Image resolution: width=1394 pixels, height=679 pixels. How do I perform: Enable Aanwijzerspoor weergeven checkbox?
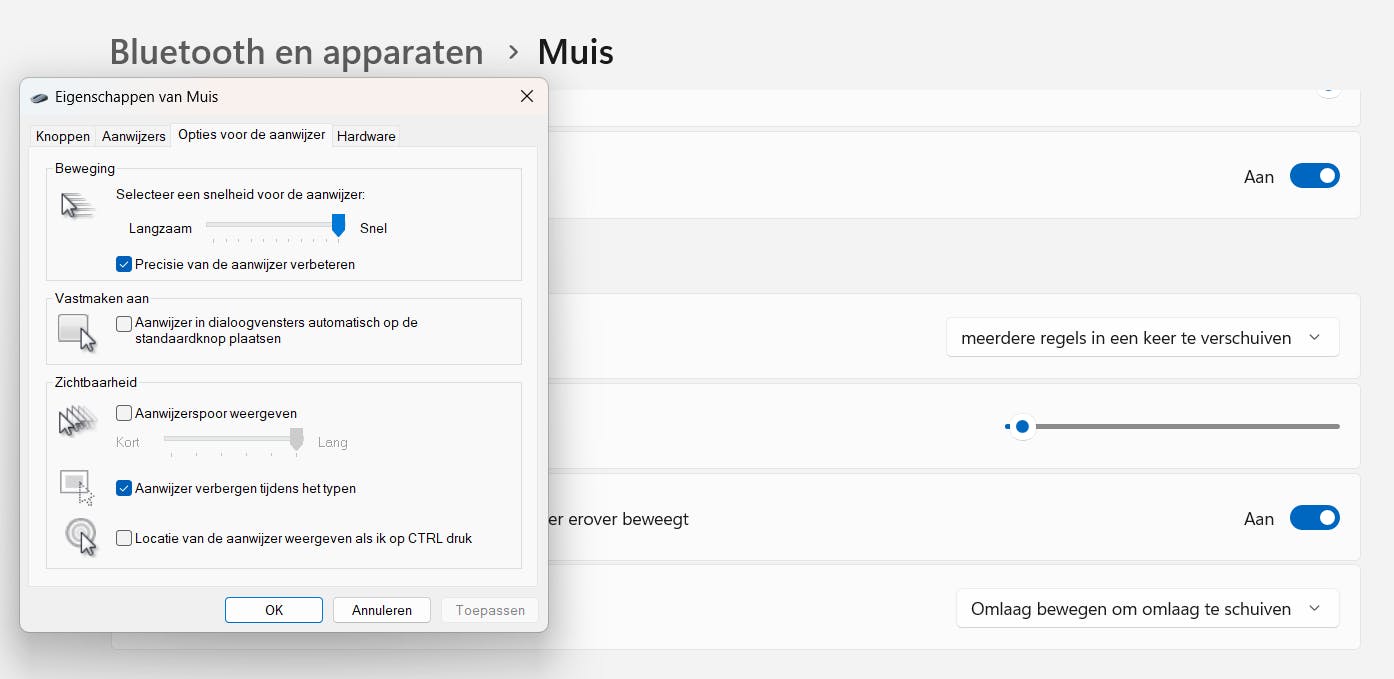point(124,413)
